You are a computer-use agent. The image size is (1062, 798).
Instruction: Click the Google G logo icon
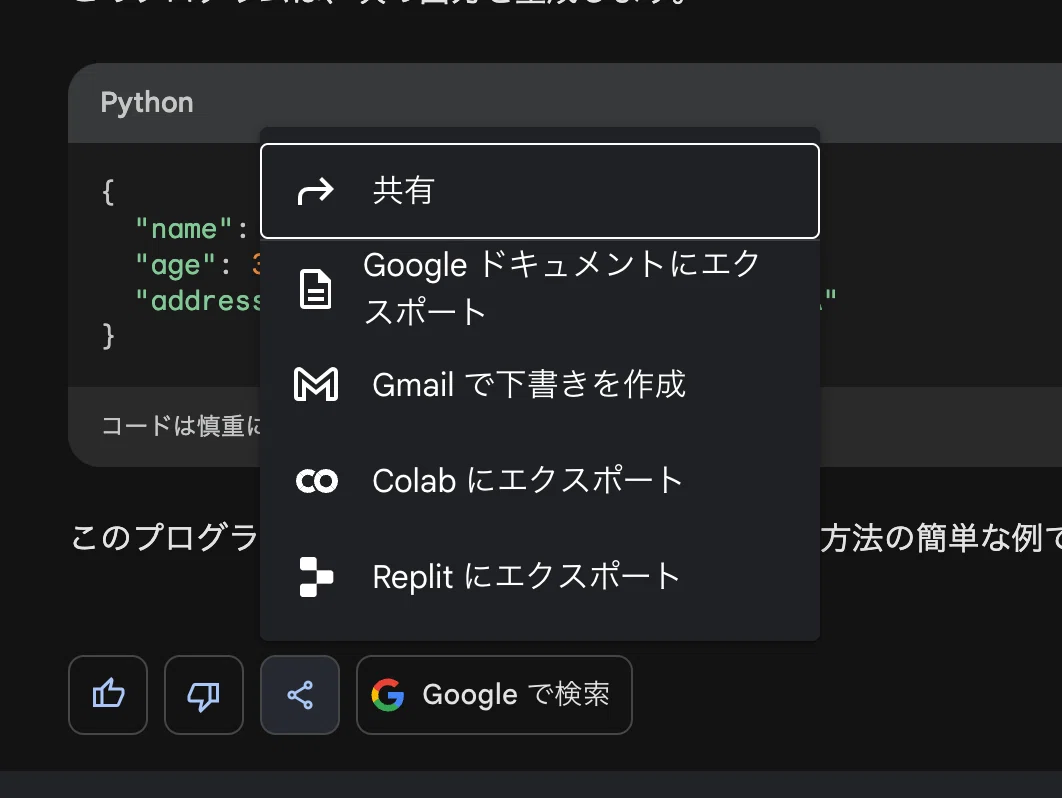pos(388,695)
